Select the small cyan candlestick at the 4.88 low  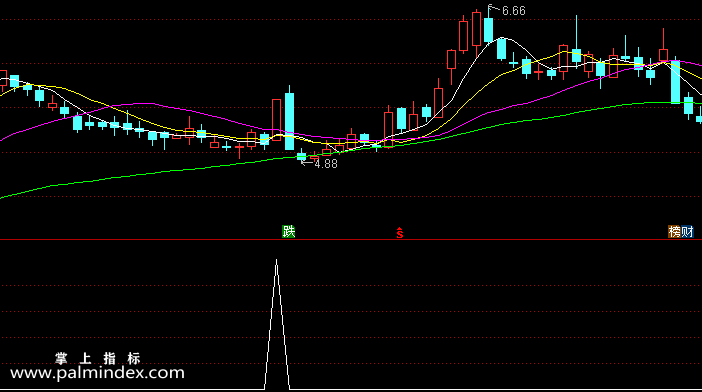(x=302, y=155)
